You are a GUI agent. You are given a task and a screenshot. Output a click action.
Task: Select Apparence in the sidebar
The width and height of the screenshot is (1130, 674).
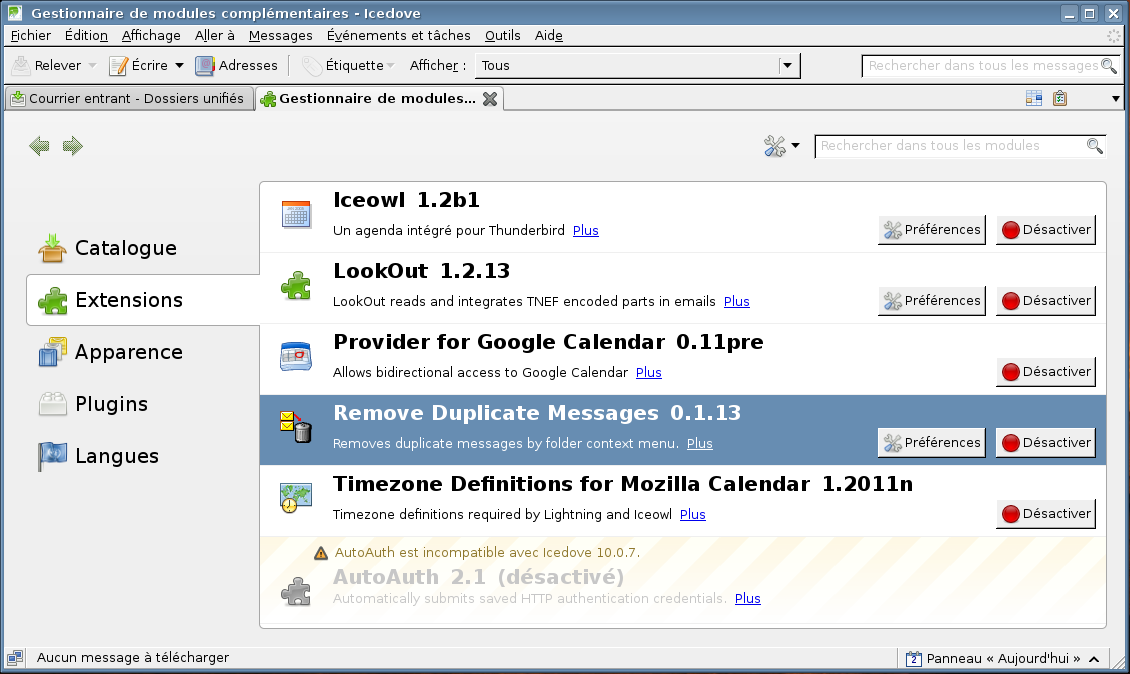click(x=128, y=352)
